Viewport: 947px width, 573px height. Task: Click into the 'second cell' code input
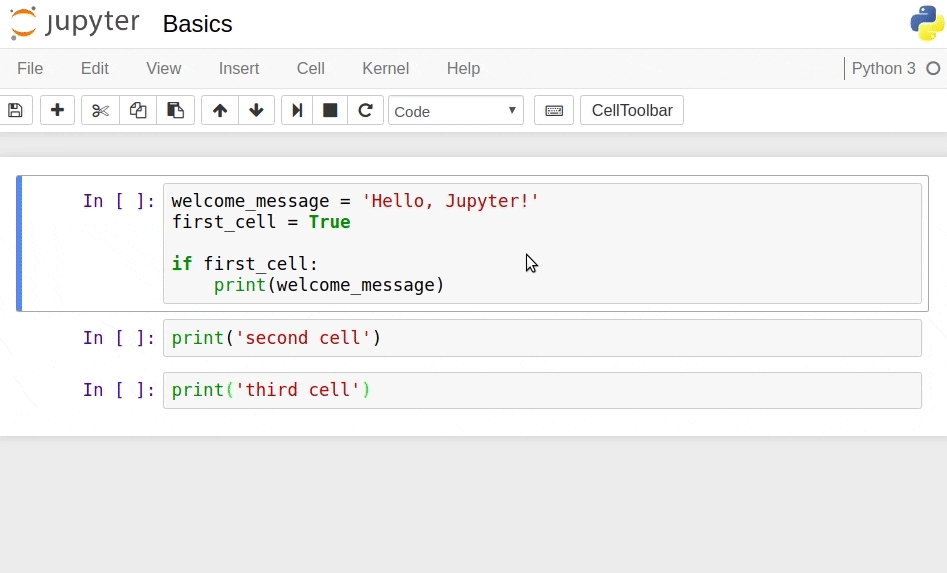[540, 338]
